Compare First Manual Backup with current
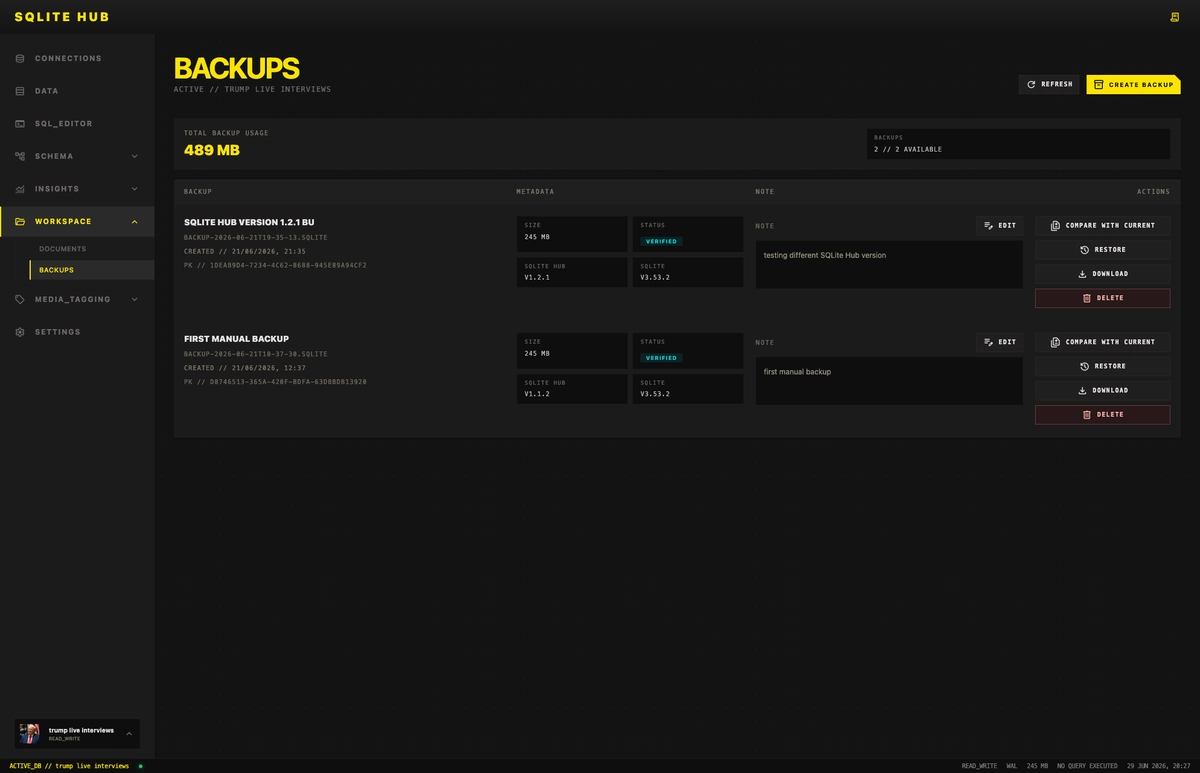This screenshot has width=1200, height=773. click(x=1102, y=342)
